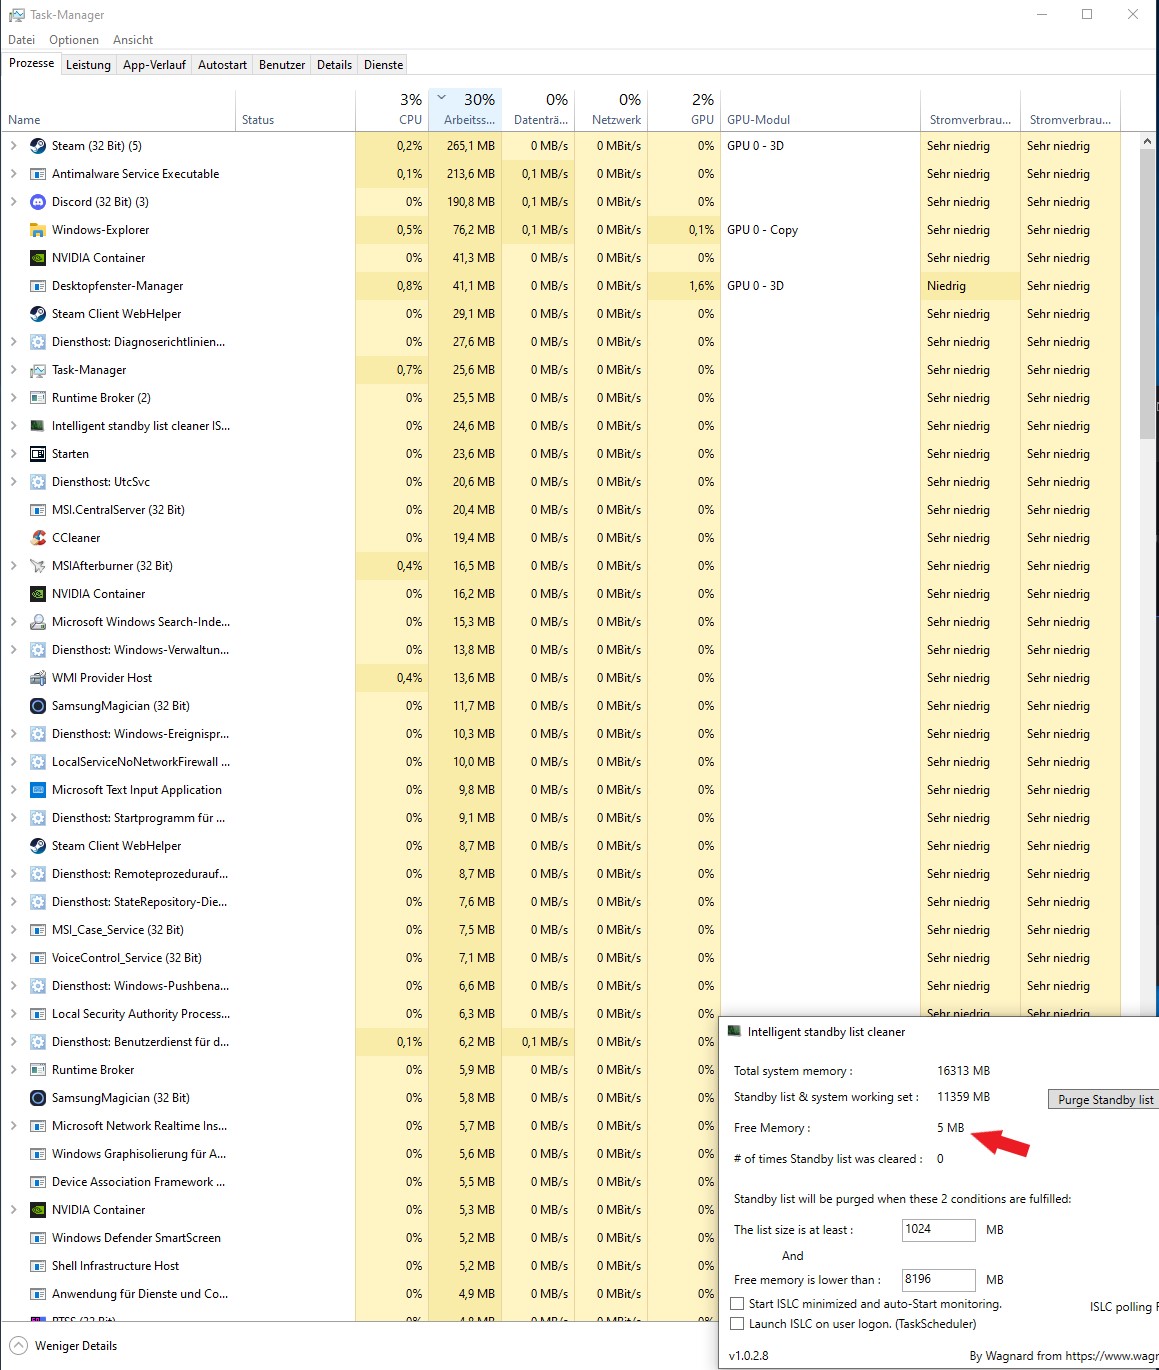Click the Starten process icon

tap(38, 454)
